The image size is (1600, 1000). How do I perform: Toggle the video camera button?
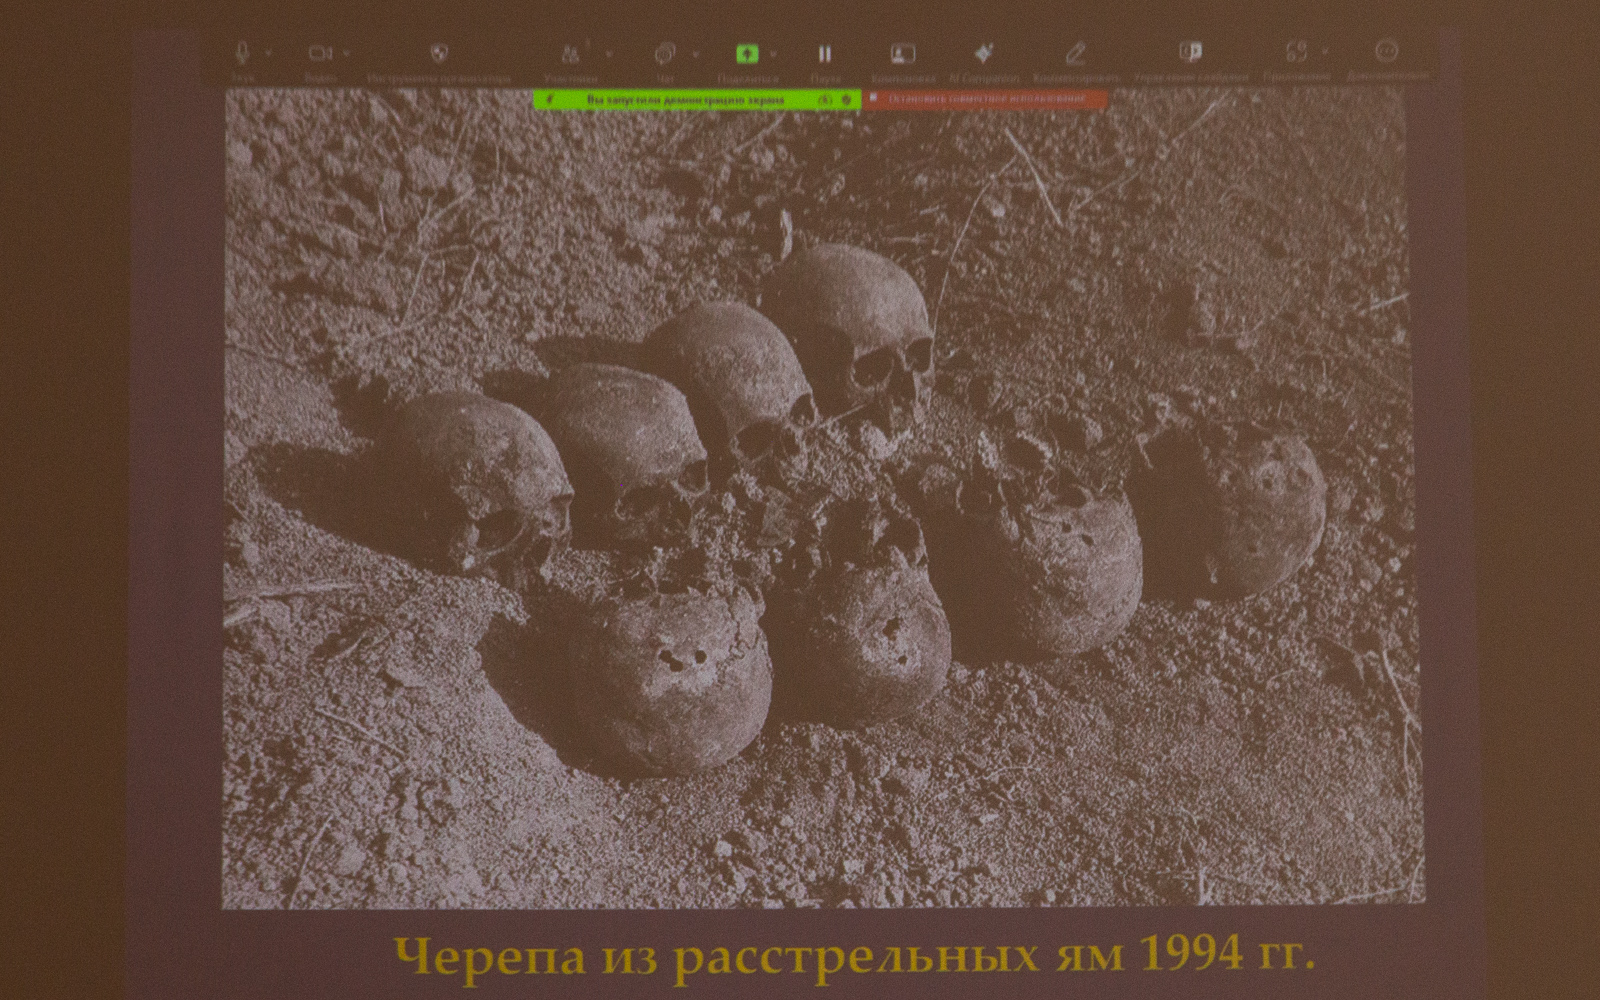319,53
